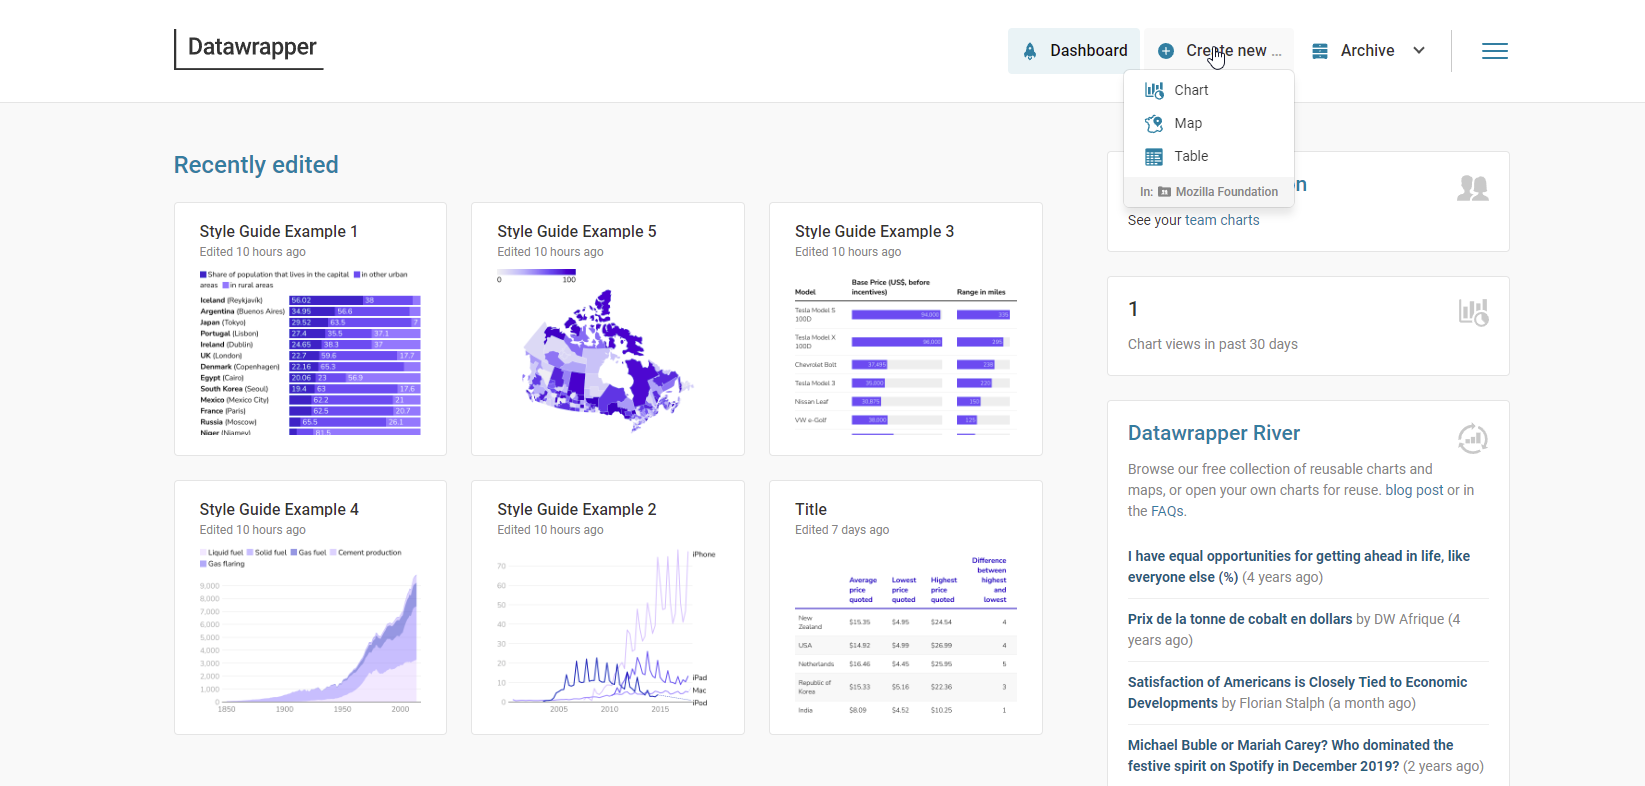
Task: Click the Create new plus icon
Action: [x=1166, y=51]
